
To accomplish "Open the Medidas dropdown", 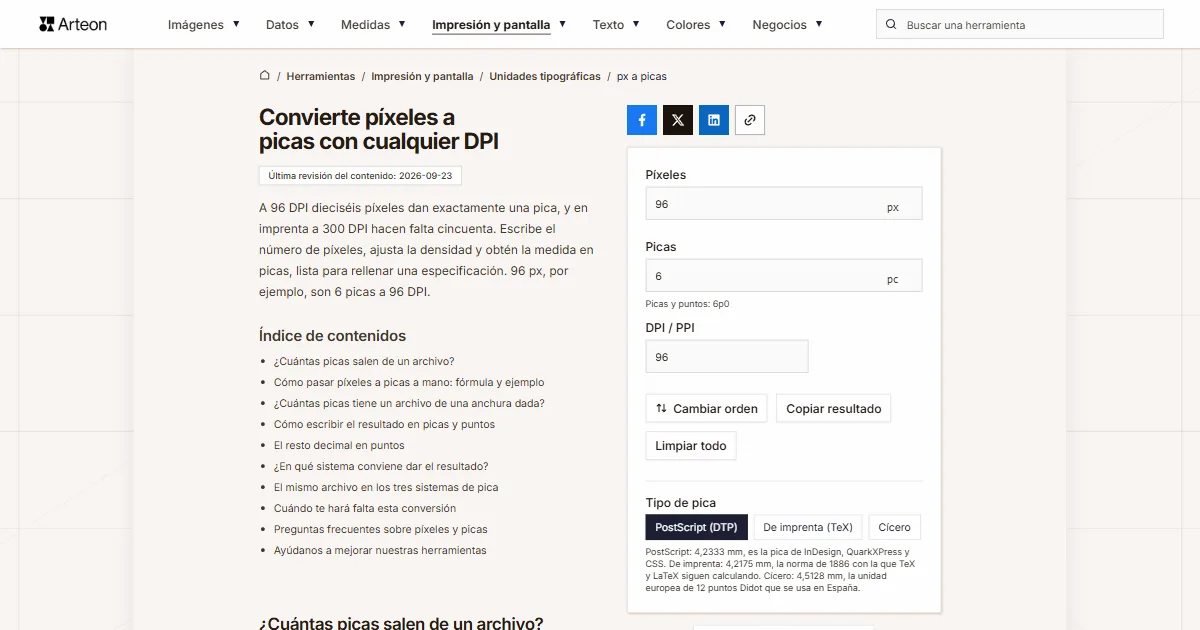I will (x=373, y=25).
